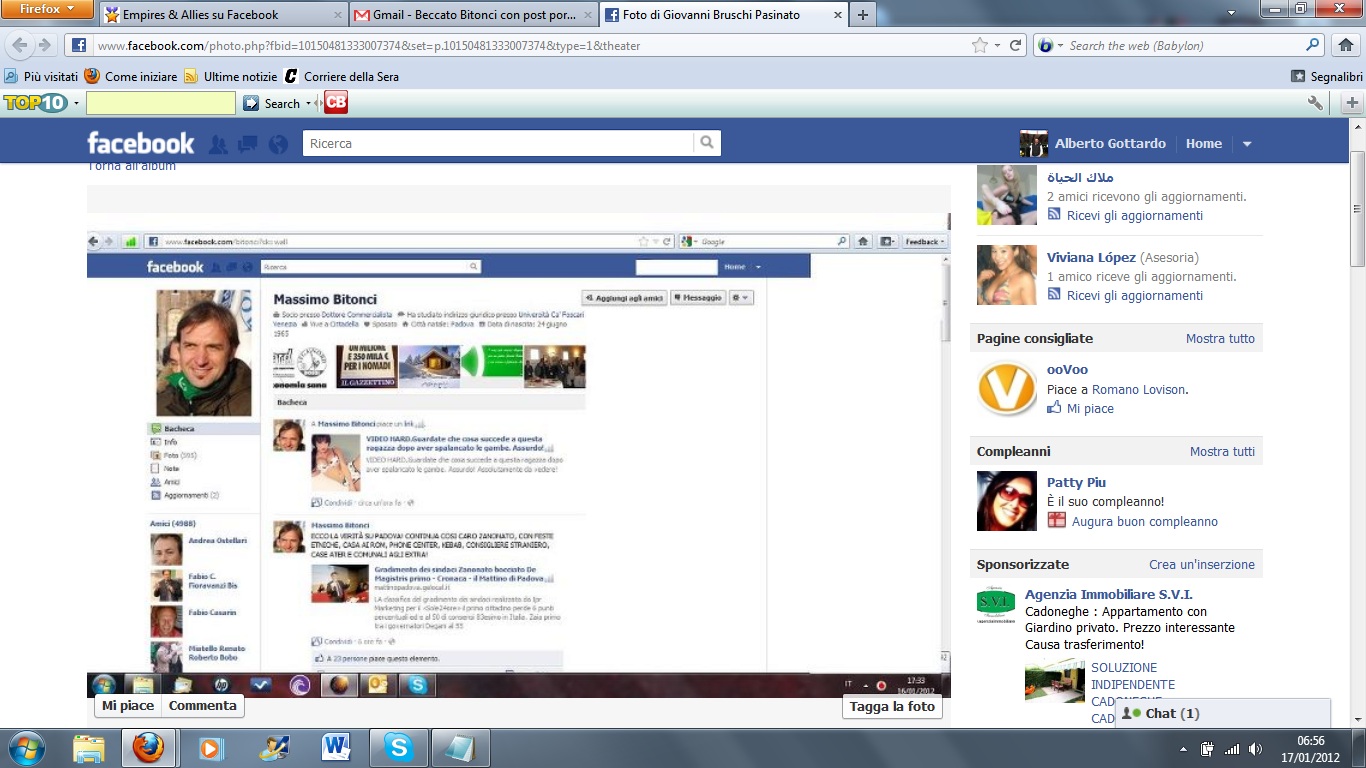1366x768 pixels.
Task: Click Tagga la foto button
Action: (x=892, y=707)
